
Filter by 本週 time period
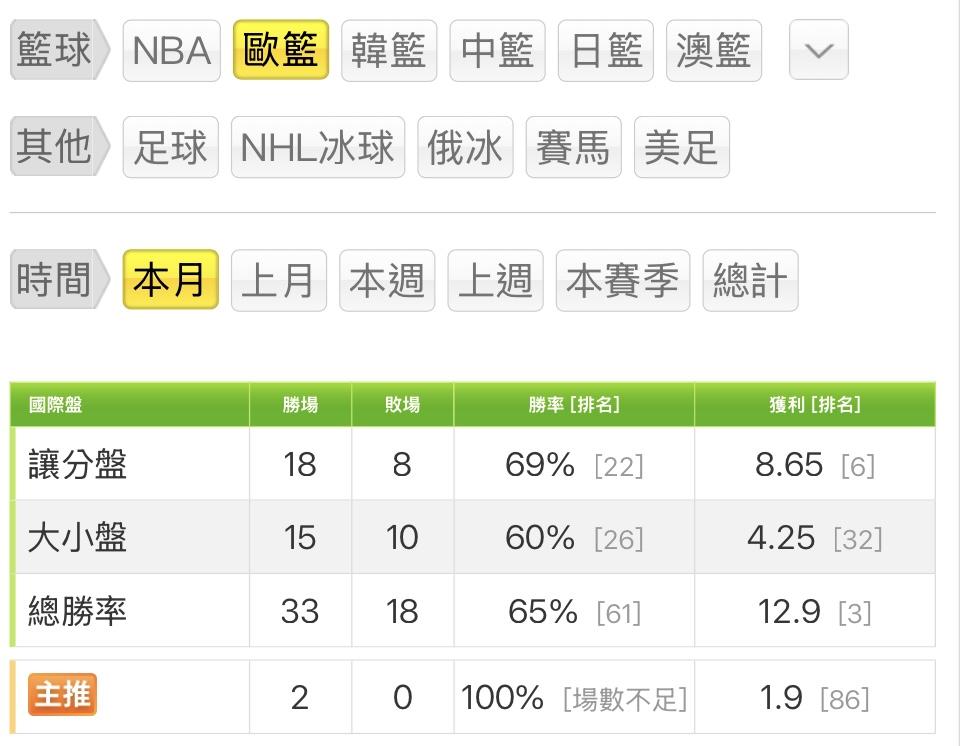[x=387, y=280]
